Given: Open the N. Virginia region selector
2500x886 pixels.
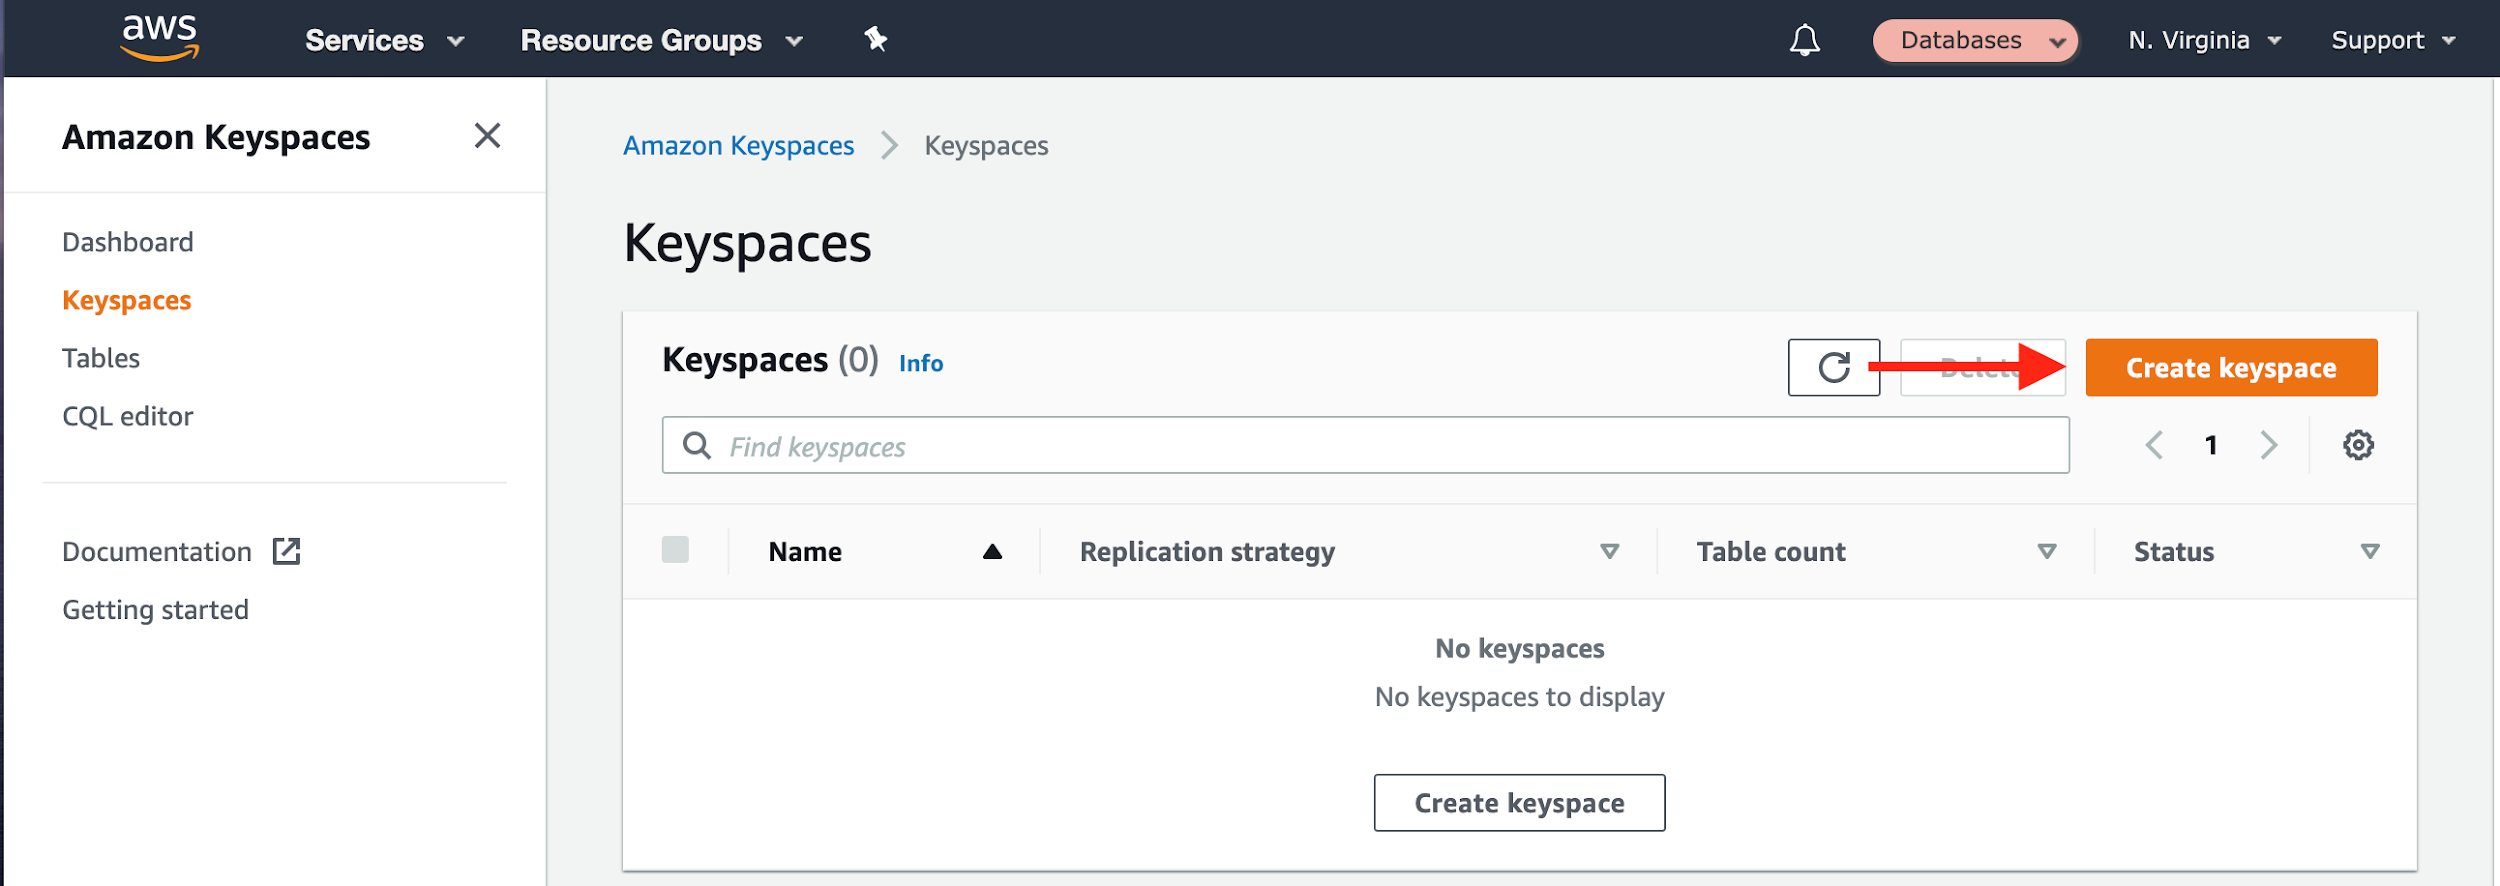Looking at the screenshot, I should click(2205, 40).
